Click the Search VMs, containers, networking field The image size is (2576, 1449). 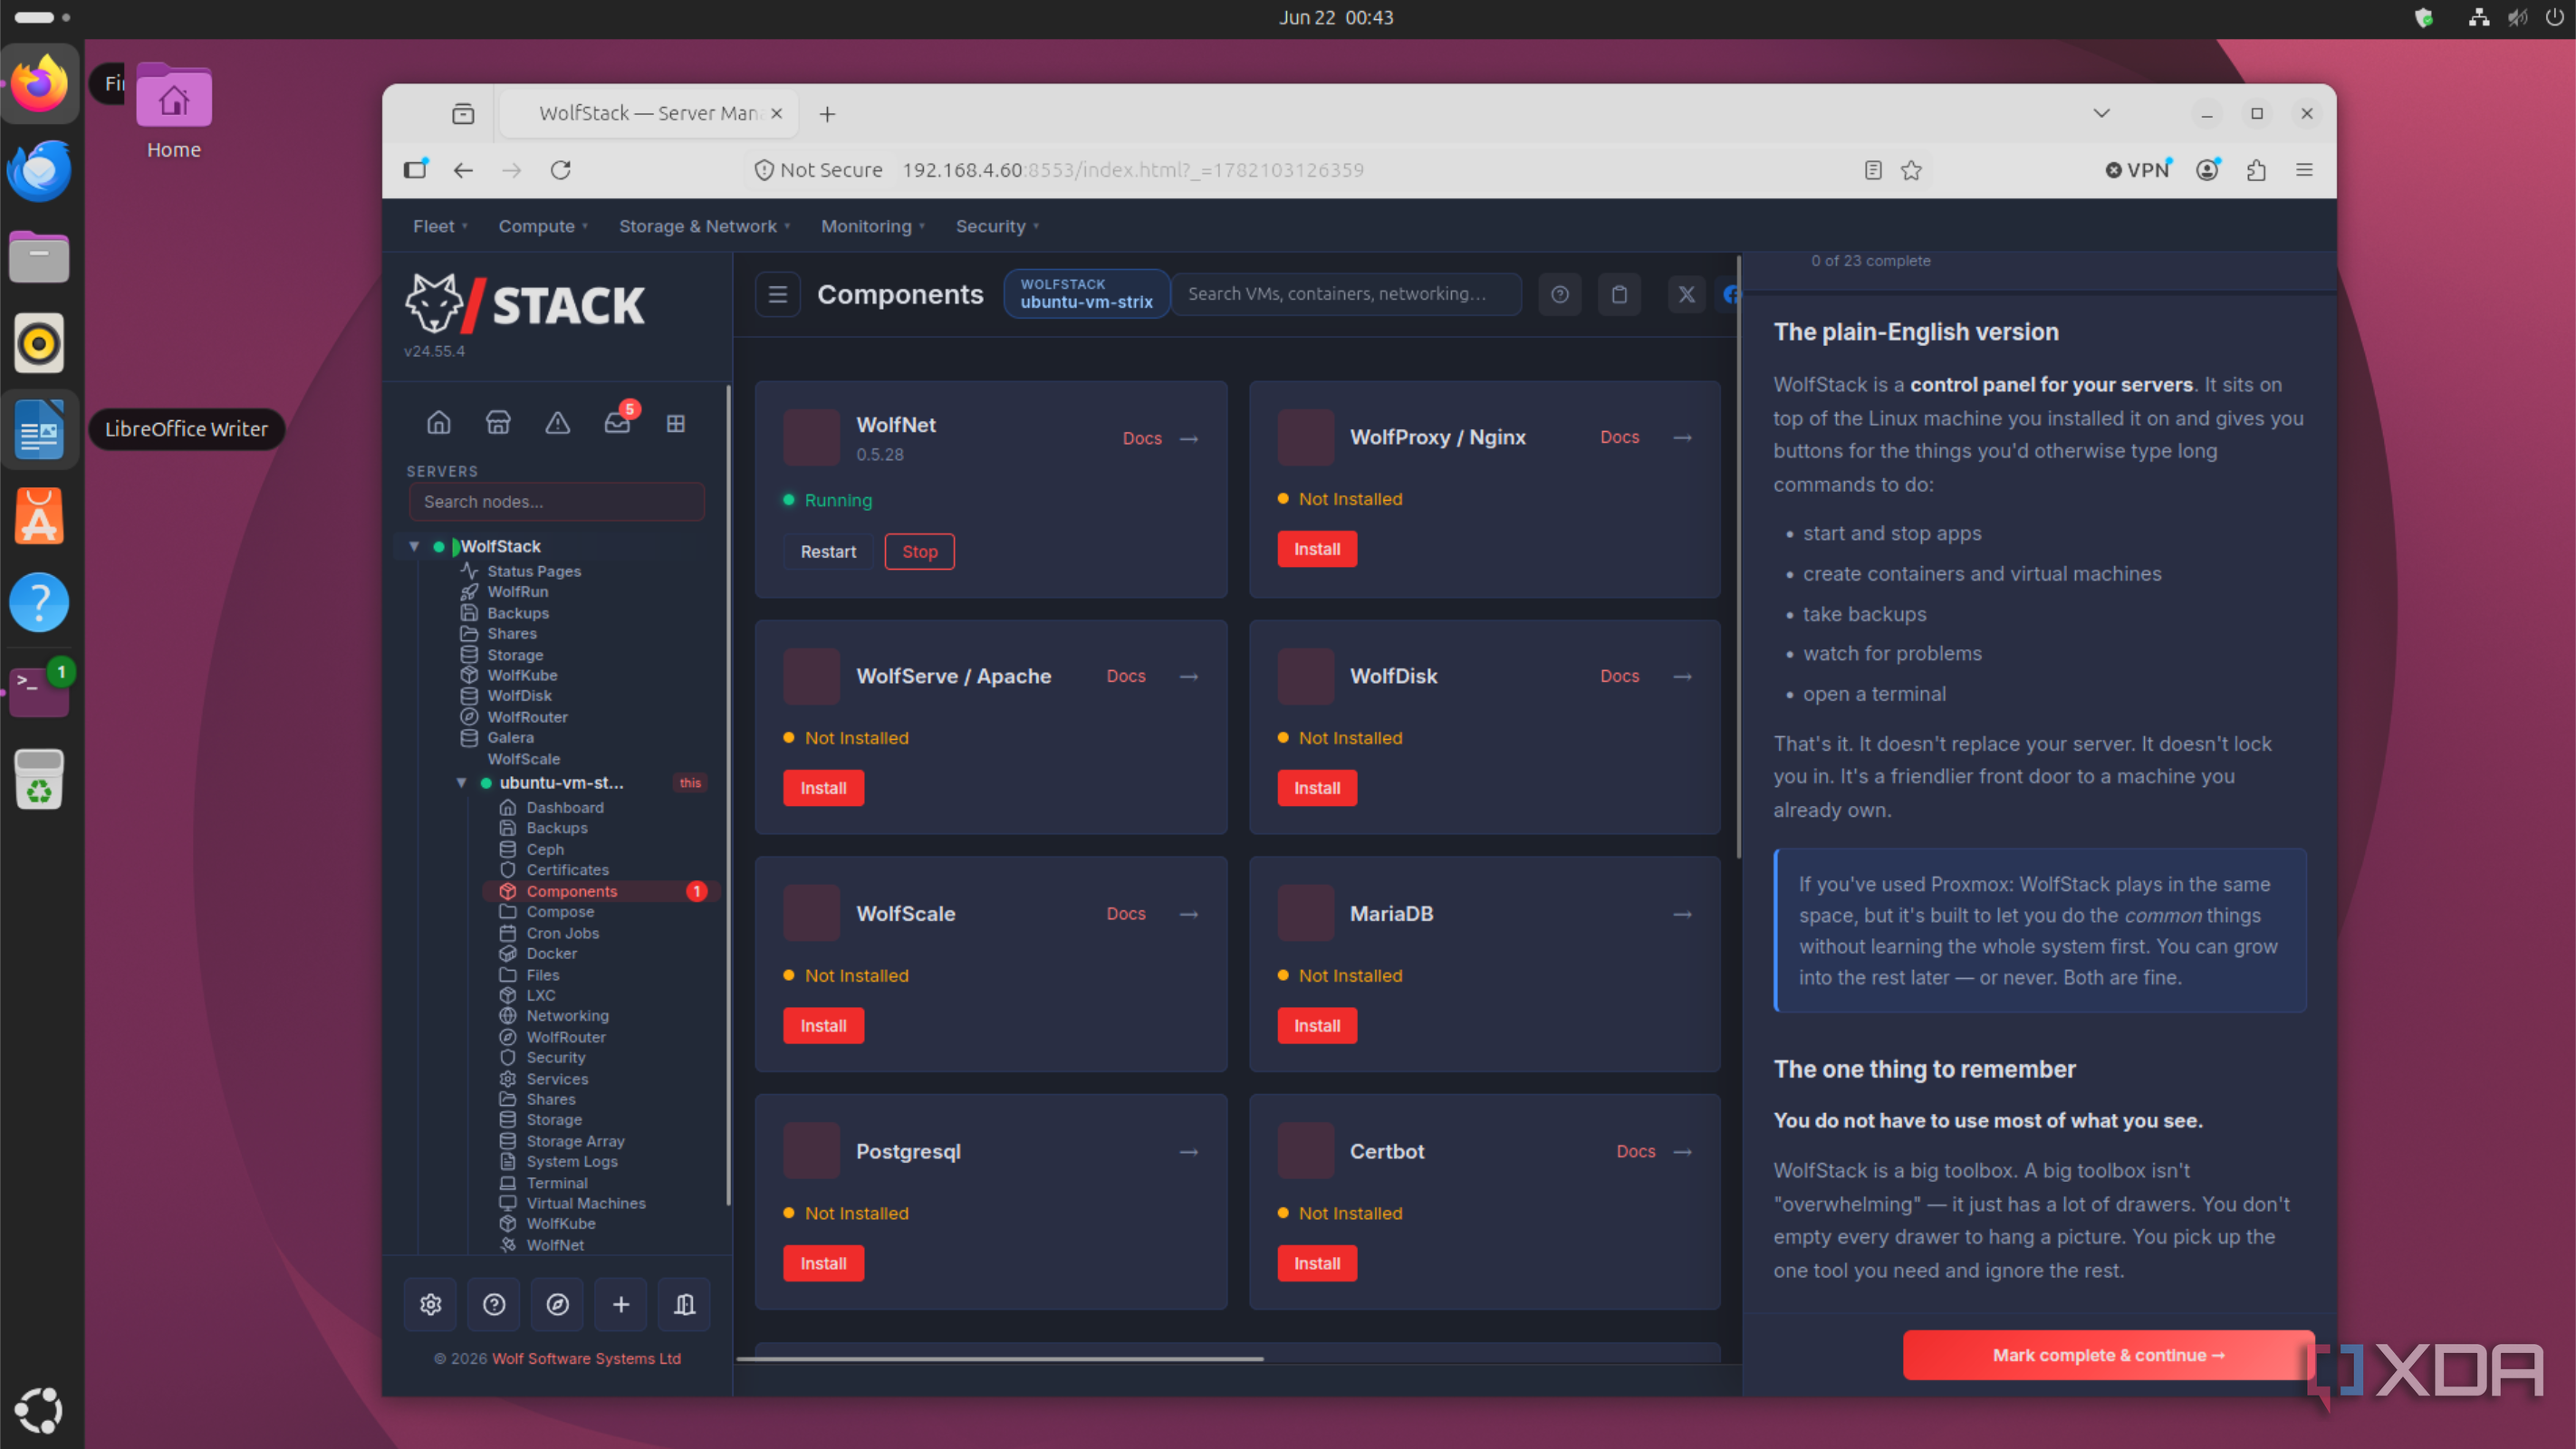1346,294
